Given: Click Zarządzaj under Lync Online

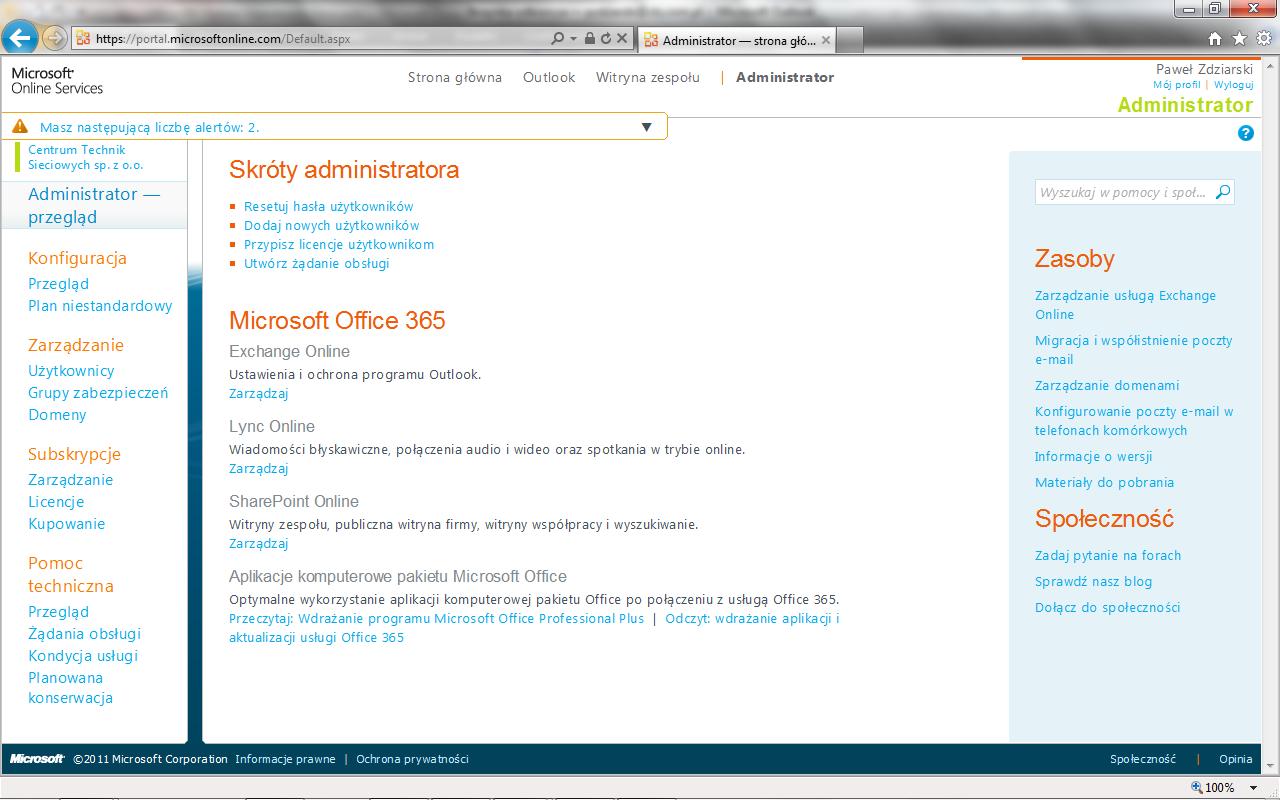Looking at the screenshot, I should [258, 468].
